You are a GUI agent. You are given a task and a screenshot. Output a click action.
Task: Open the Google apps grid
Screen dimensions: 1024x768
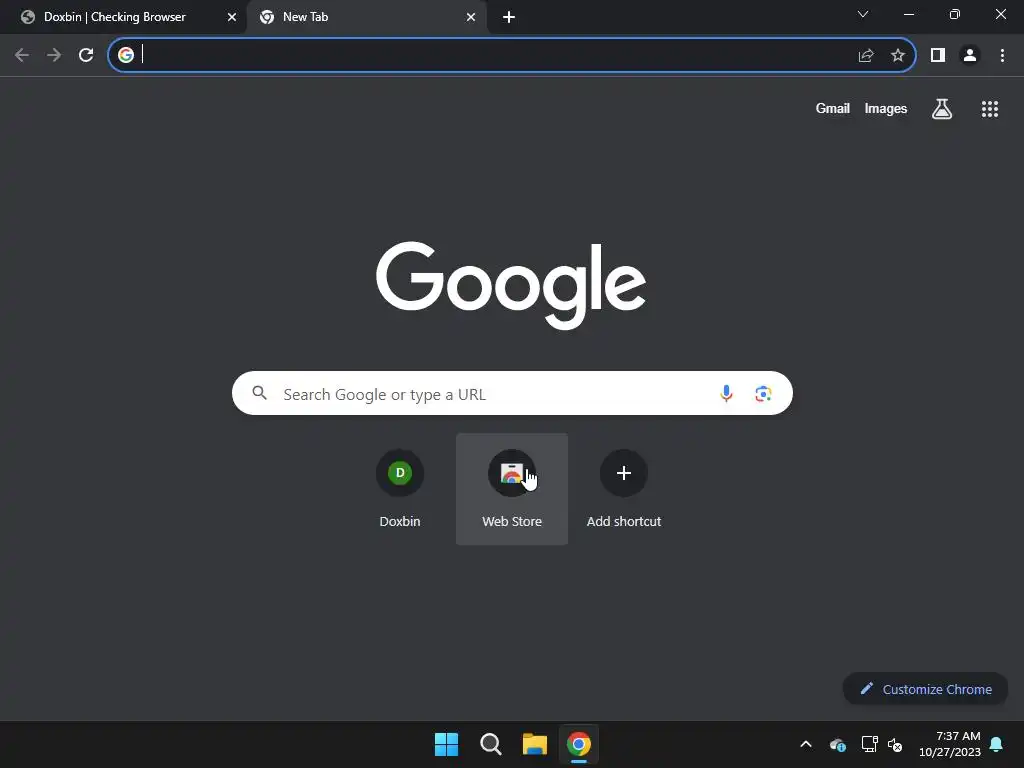pos(990,108)
